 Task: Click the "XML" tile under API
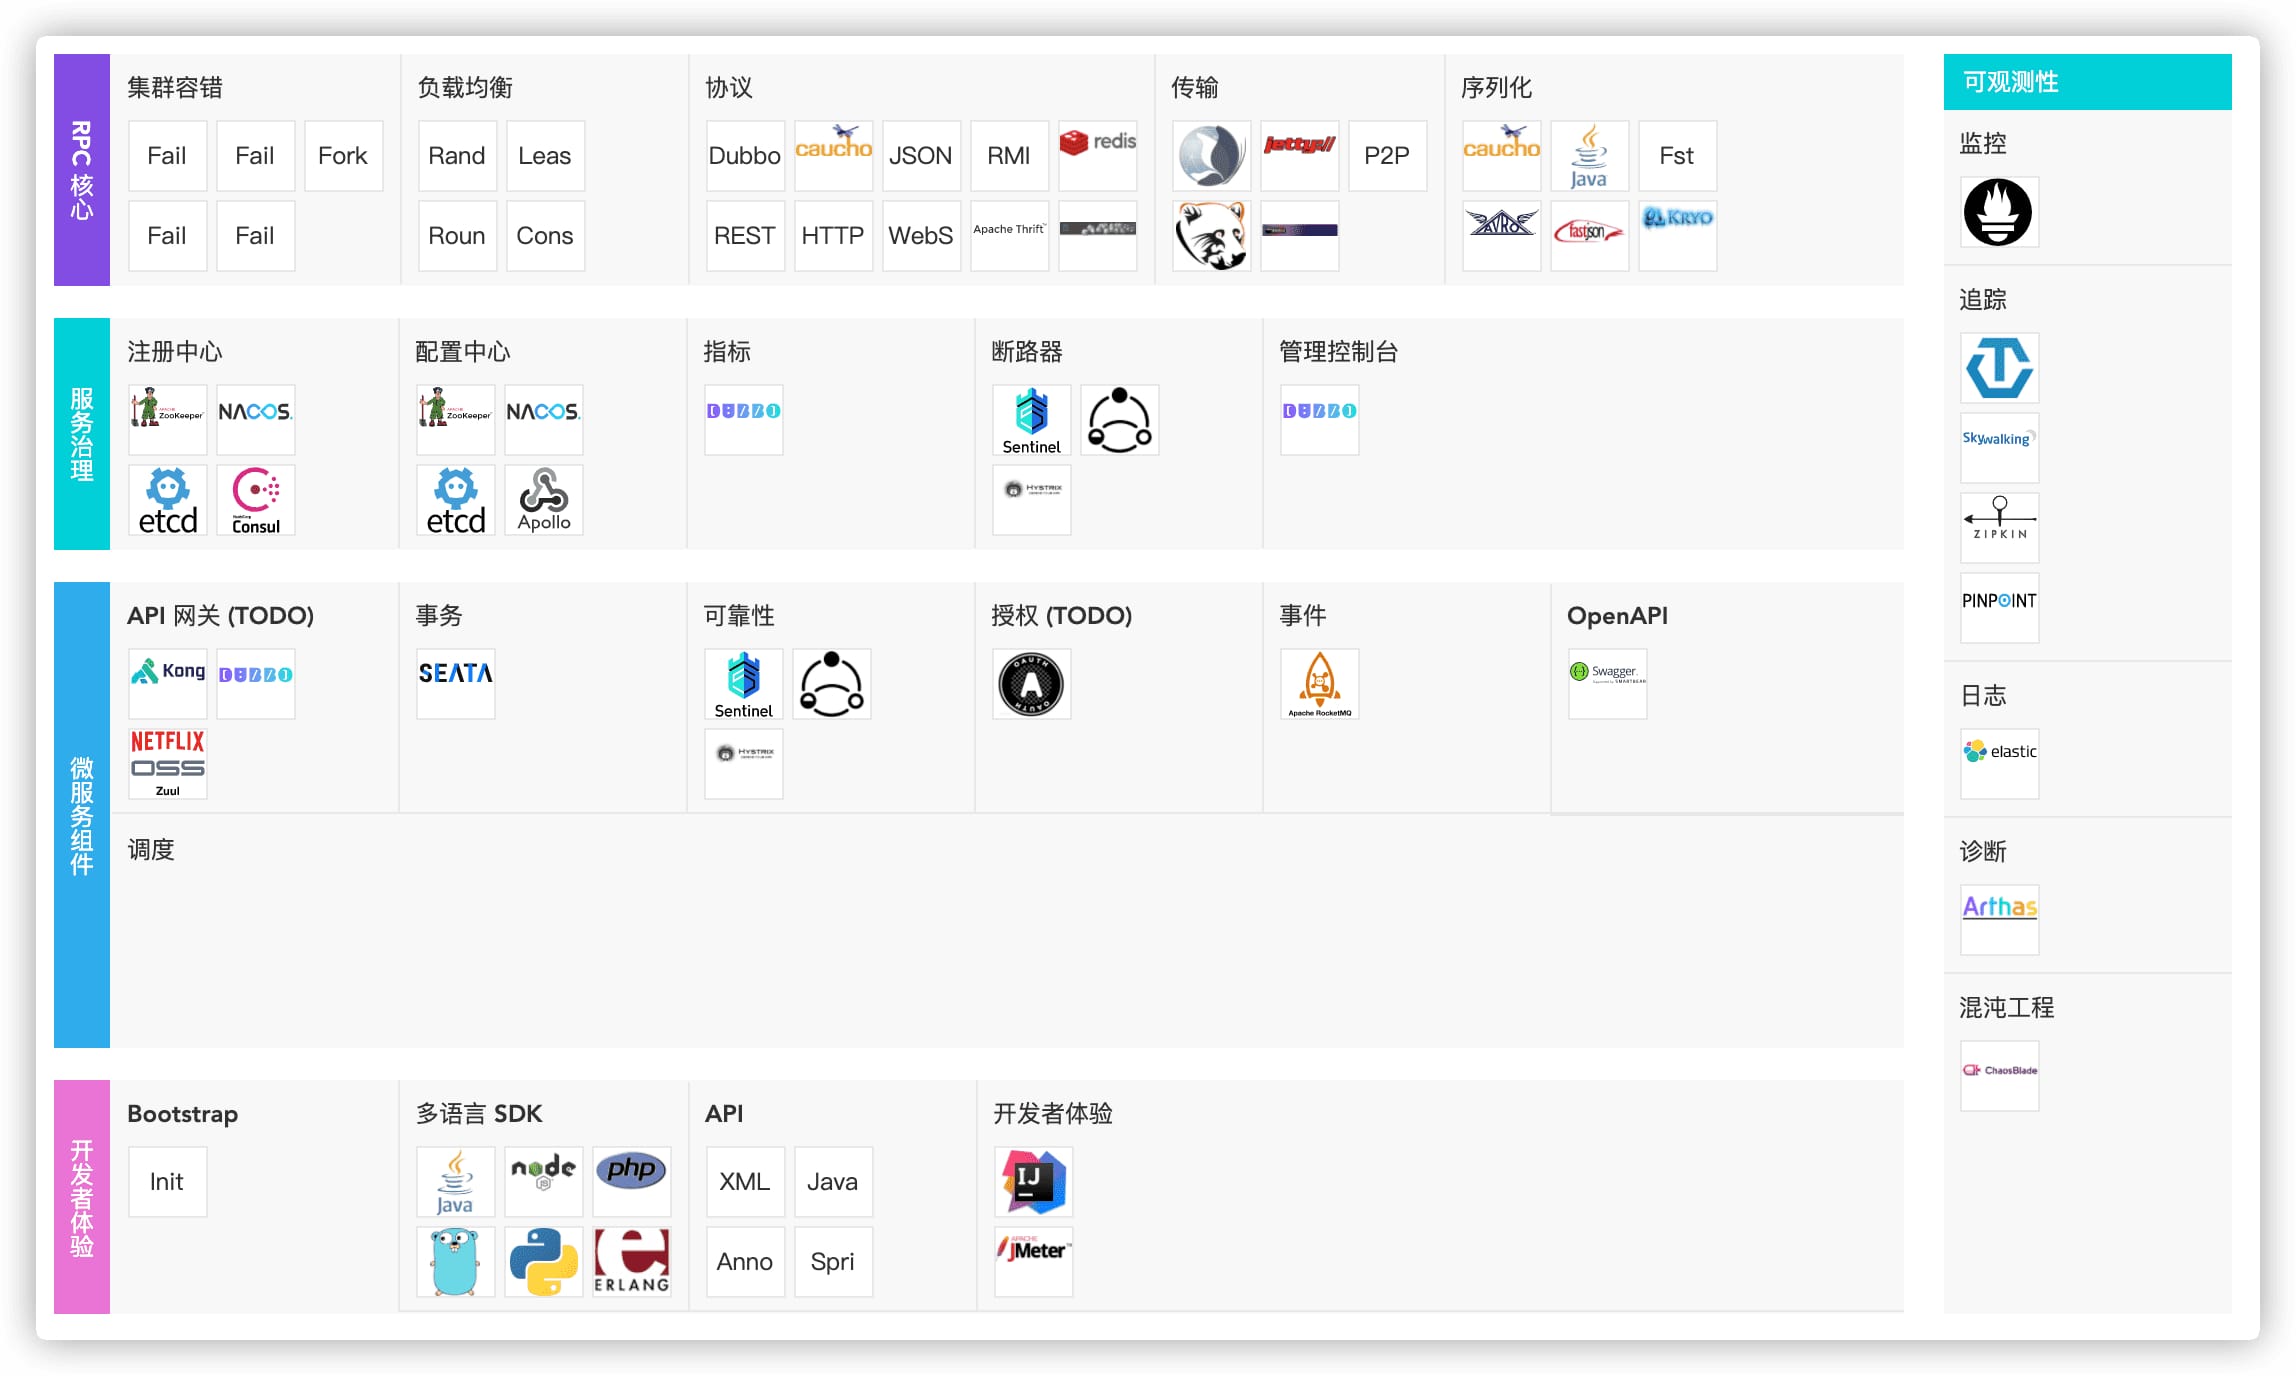pyautogui.click(x=746, y=1182)
